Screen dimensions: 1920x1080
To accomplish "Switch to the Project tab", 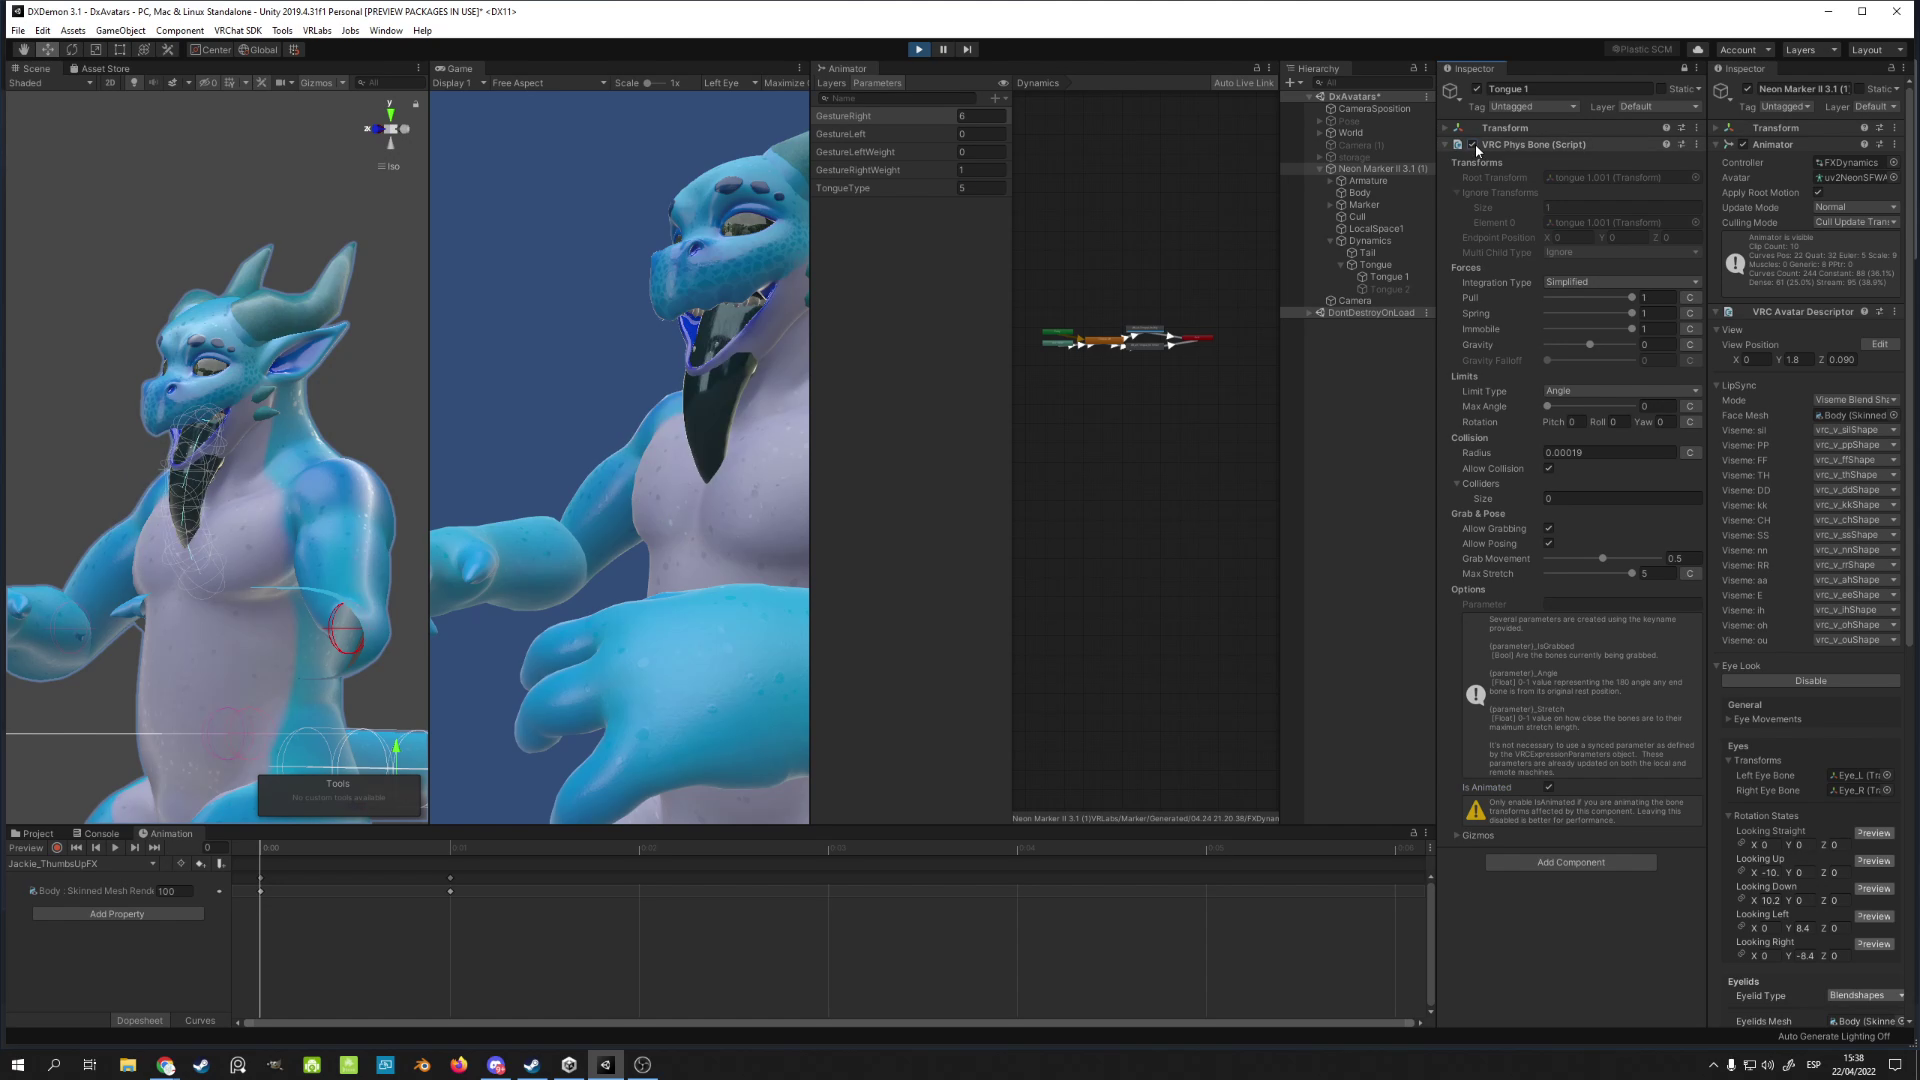I will pos(32,834).
